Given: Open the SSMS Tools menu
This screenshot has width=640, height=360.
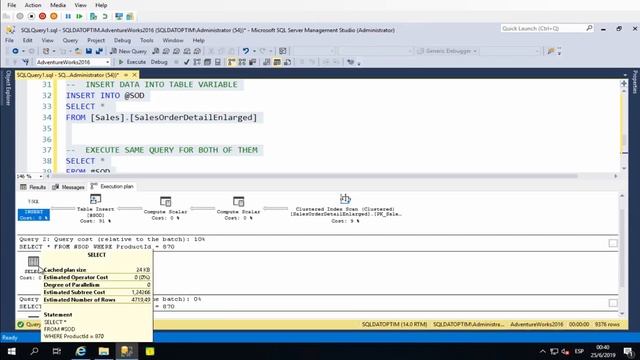Looking at the screenshot, I should click(147, 40).
